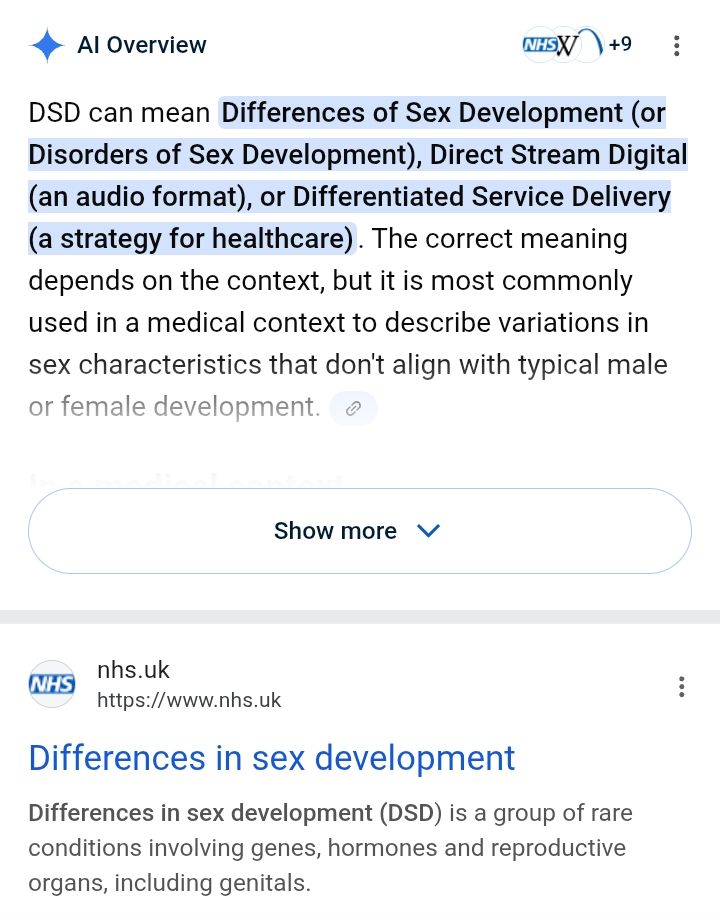This screenshot has width=720, height=915.
Task: Click highlighted 'Differences of Sex Development' phrase
Action: pyautogui.click(x=423, y=113)
